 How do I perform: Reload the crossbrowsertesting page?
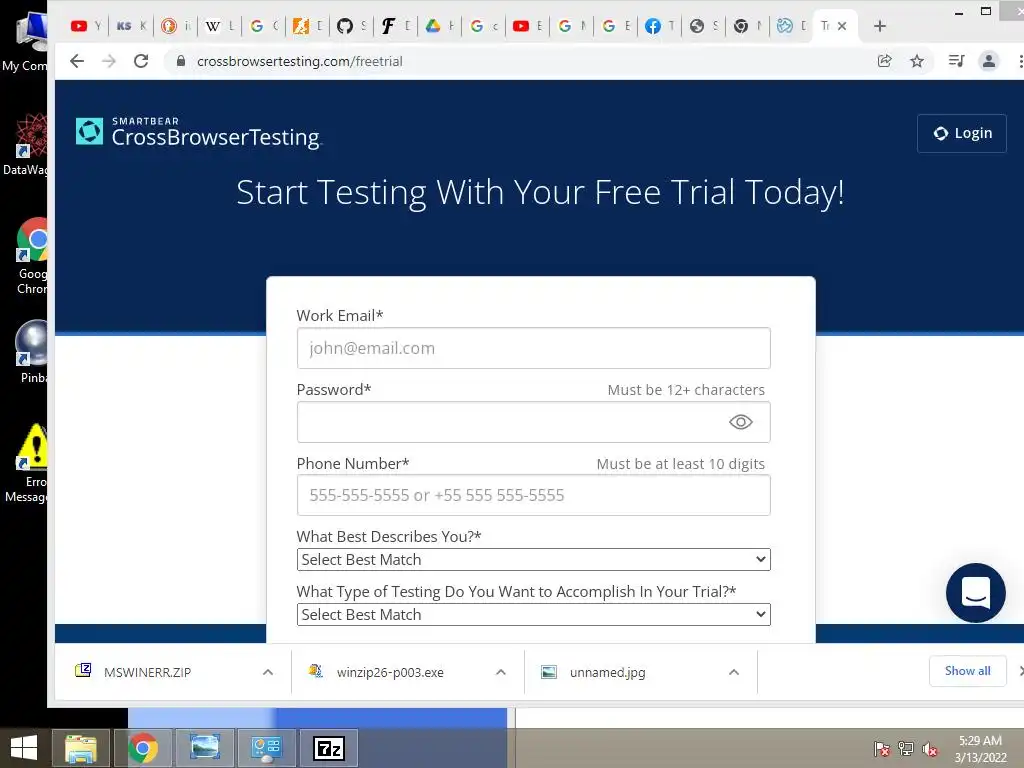point(141,61)
